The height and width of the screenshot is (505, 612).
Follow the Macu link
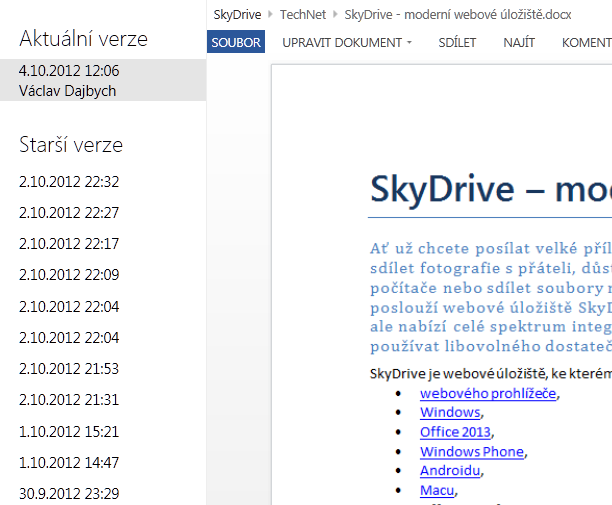437,490
